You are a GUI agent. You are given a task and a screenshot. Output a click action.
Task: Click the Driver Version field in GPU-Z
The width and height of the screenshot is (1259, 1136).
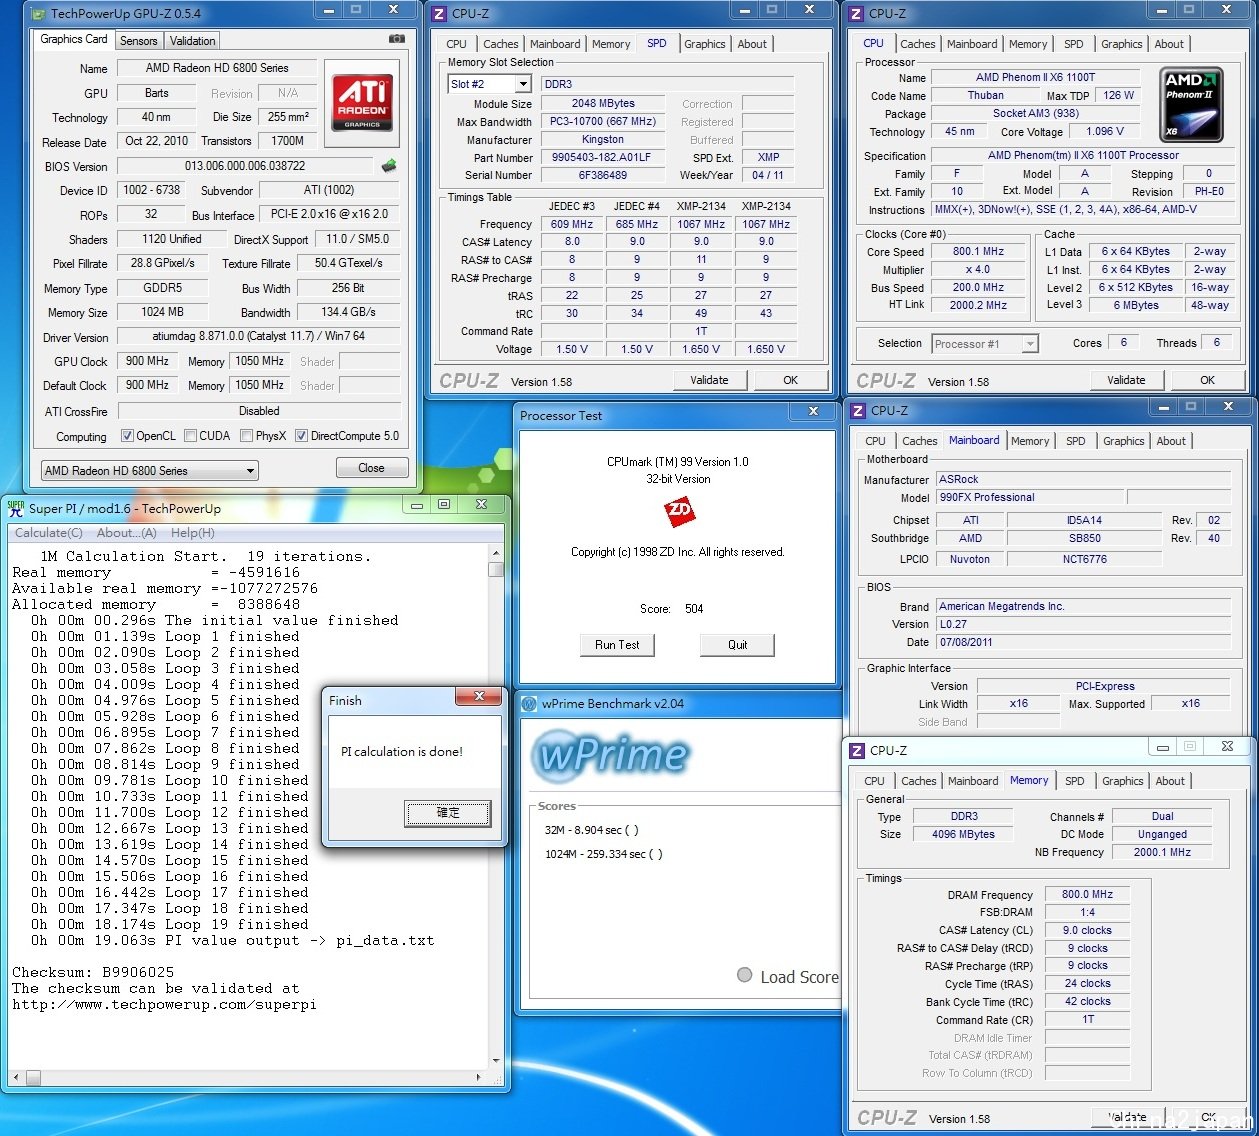point(260,337)
